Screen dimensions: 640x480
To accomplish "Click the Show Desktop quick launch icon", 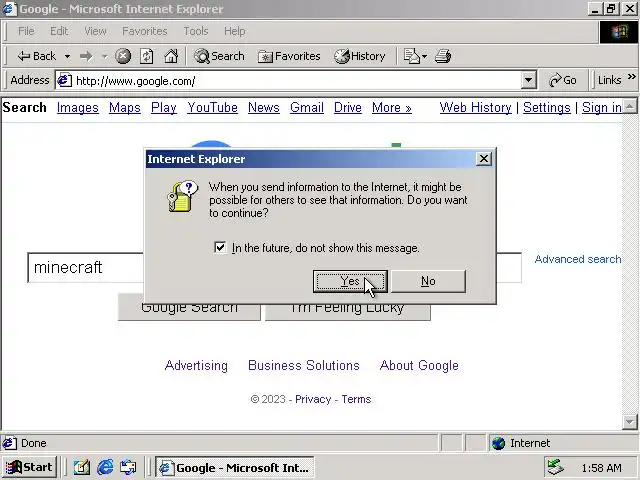I will 82,467.
